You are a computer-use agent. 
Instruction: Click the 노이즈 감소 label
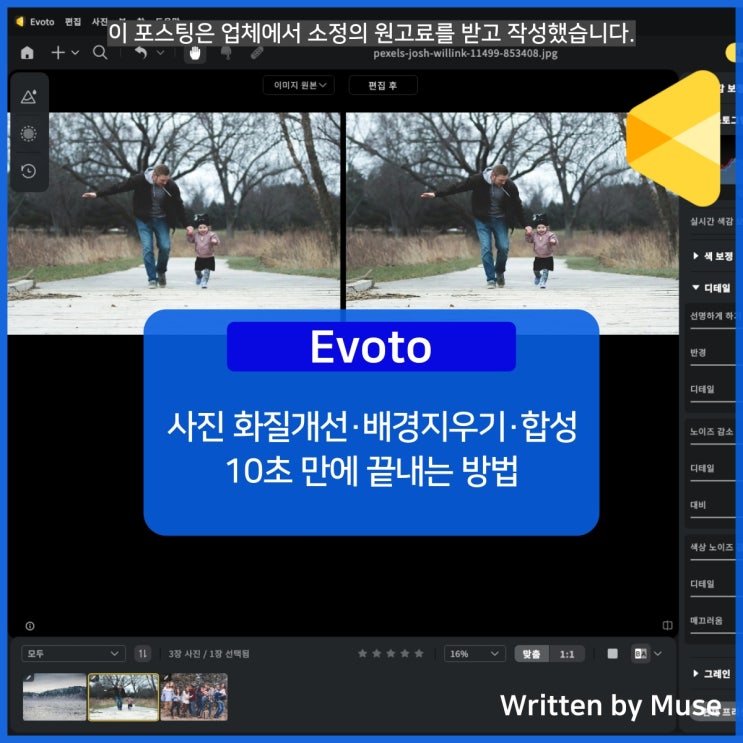pyautogui.click(x=711, y=431)
